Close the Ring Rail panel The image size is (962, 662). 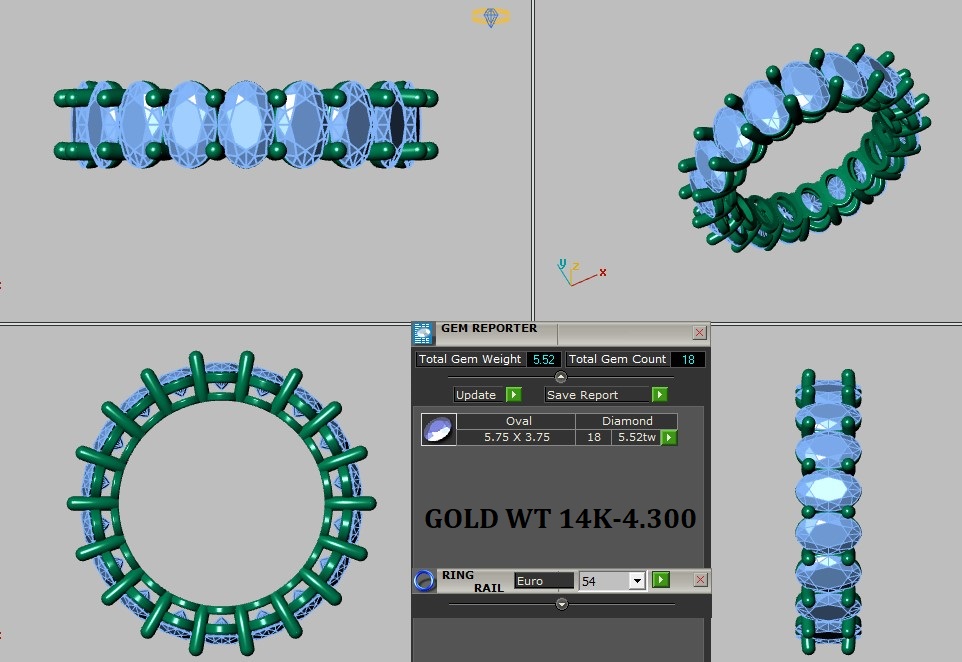coord(700,580)
